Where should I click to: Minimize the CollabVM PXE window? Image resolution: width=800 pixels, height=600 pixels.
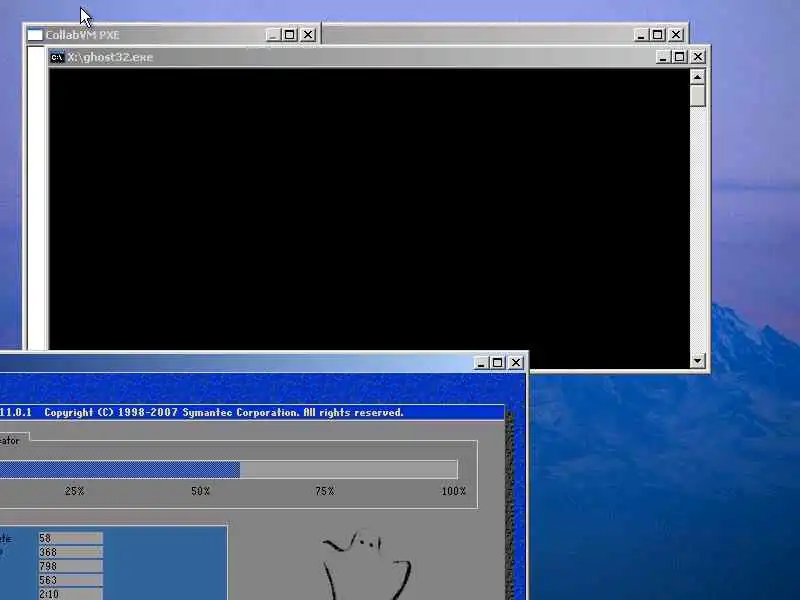(273, 35)
